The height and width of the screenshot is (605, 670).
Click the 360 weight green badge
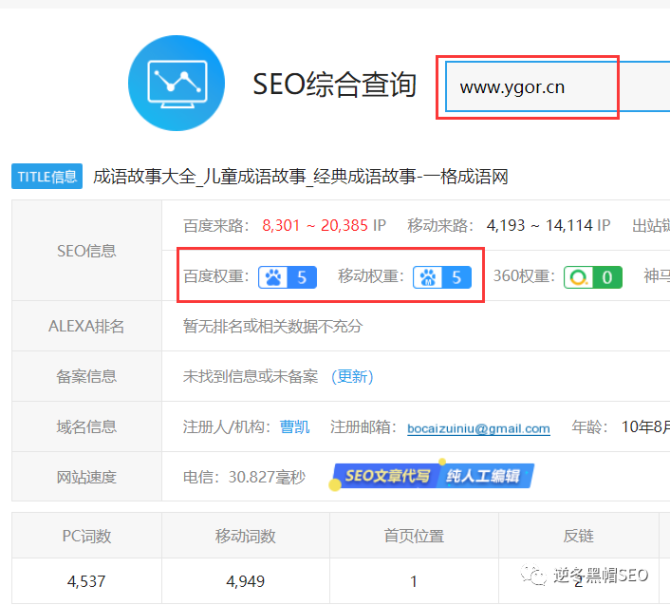[x=593, y=277]
